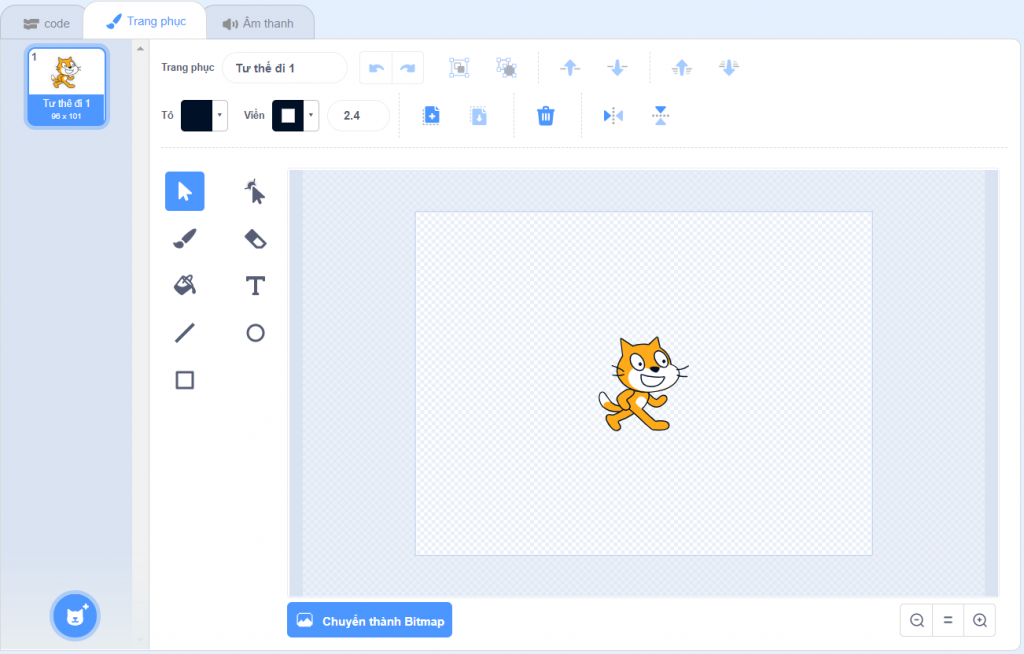Redo the costume edit
The width and height of the screenshot is (1024, 654).
pos(408,68)
